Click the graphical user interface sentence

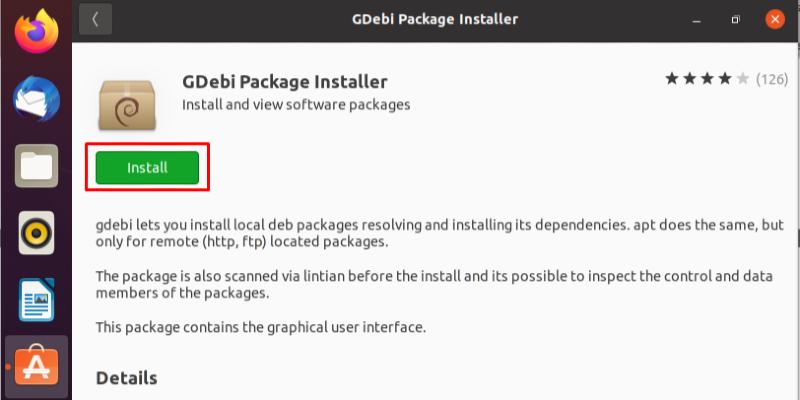point(275,327)
